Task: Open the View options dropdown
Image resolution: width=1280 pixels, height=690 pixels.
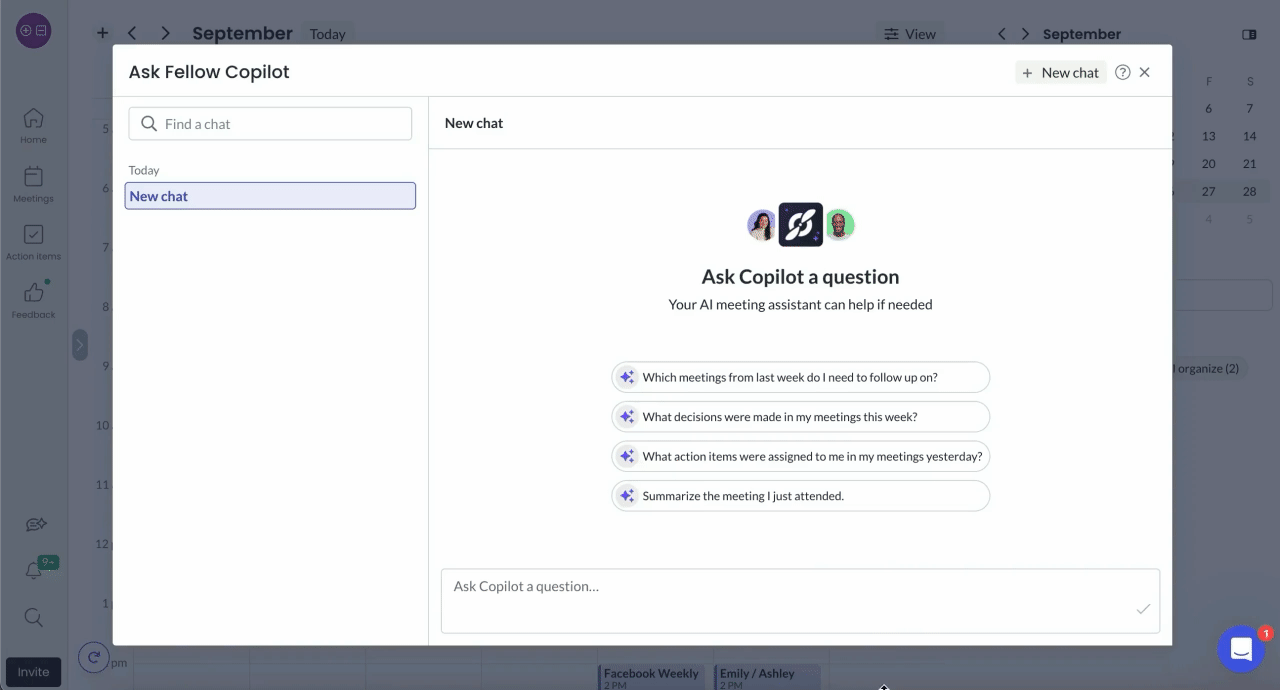Action: pyautogui.click(x=910, y=34)
